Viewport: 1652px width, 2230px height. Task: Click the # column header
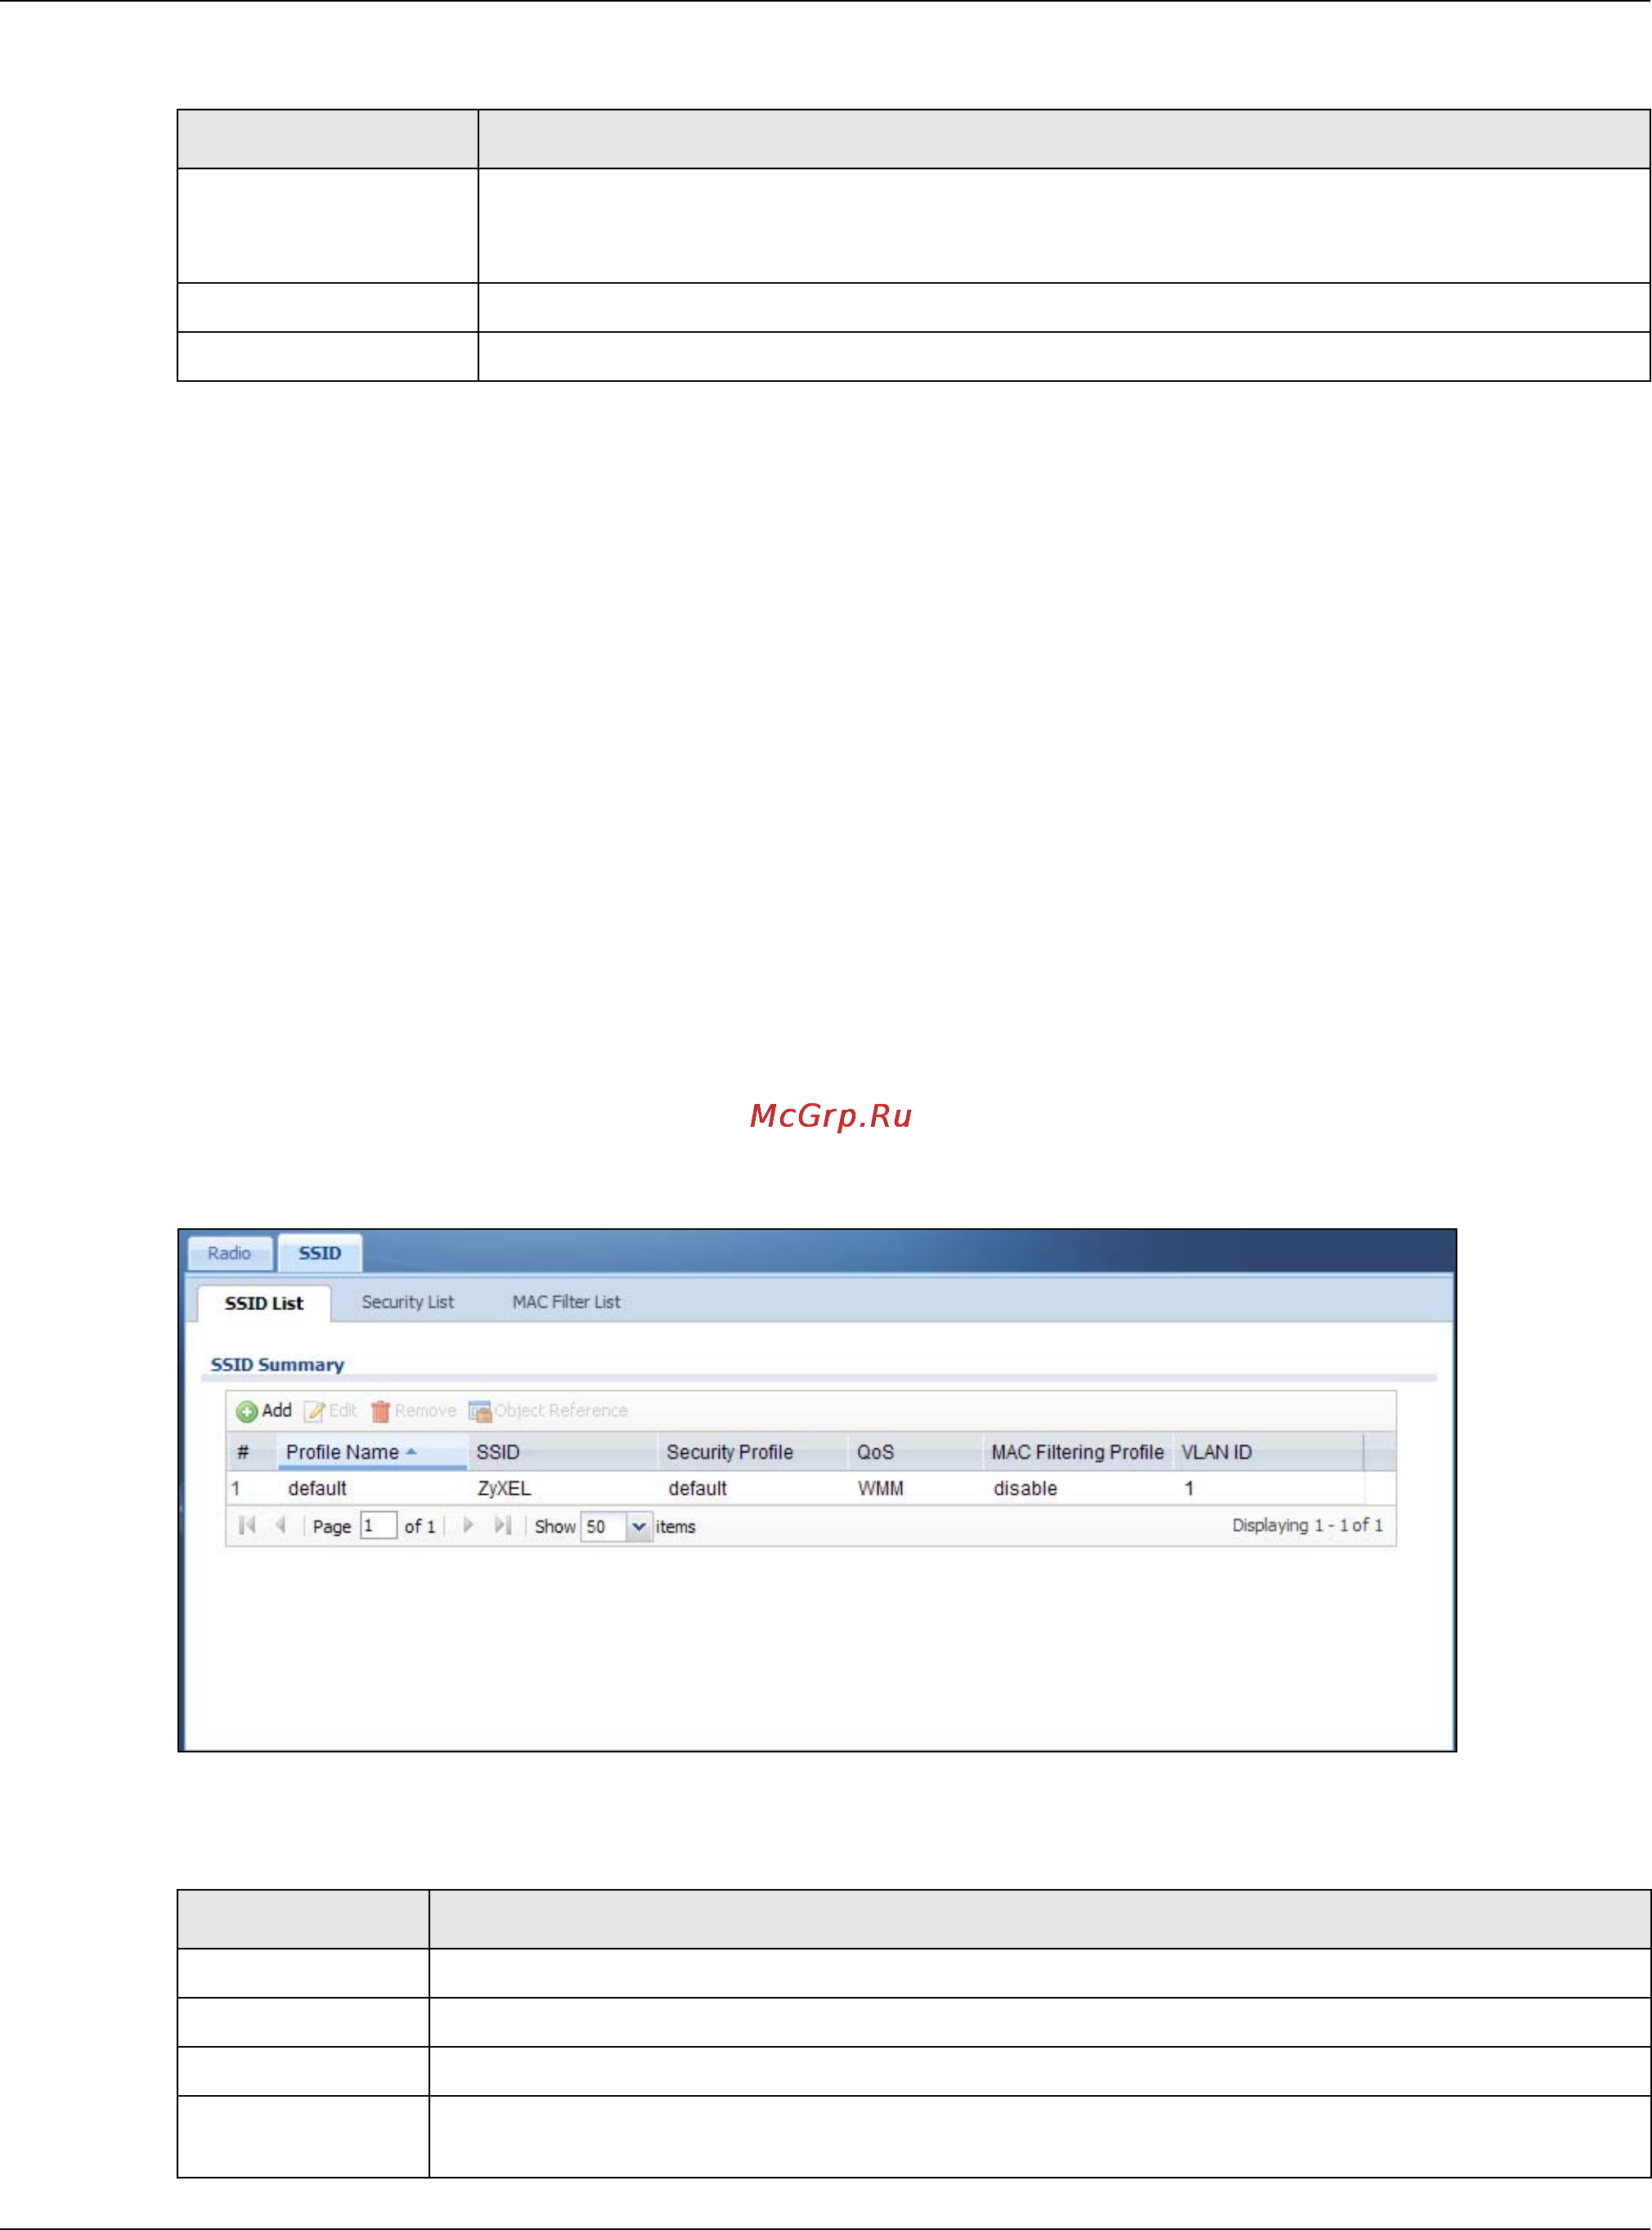click(251, 1452)
